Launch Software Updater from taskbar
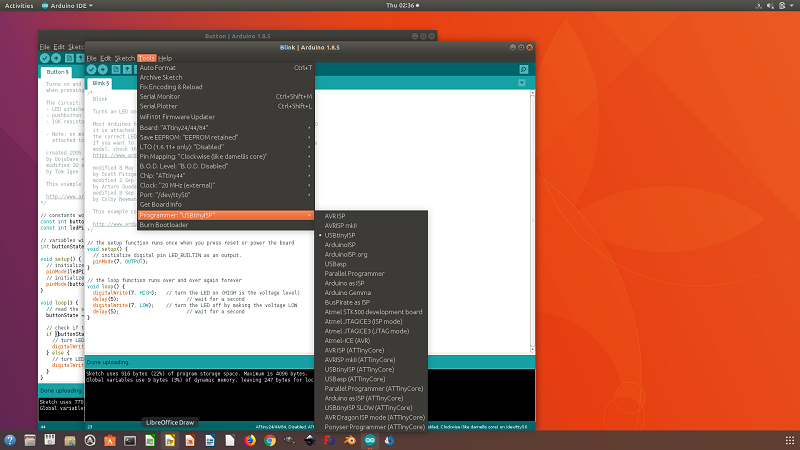Image resolution: width=800 pixels, height=450 pixels. (90, 440)
